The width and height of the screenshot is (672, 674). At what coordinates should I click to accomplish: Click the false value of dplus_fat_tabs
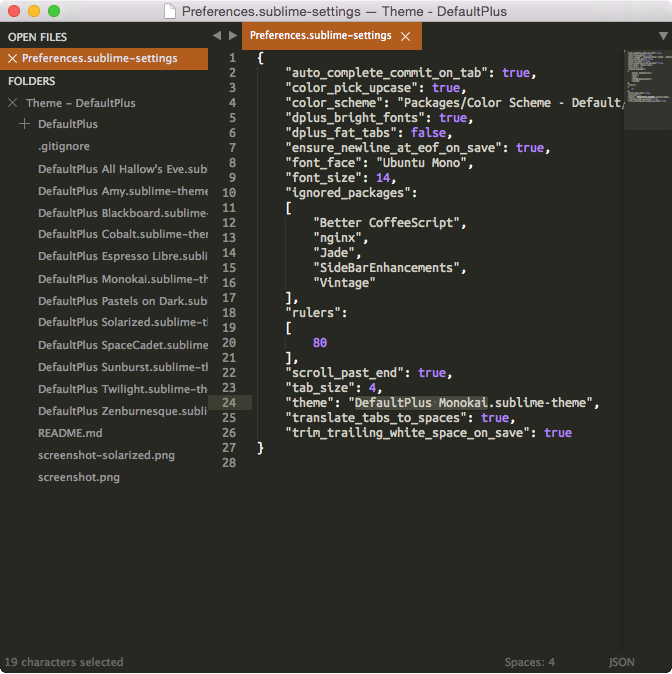click(x=428, y=133)
